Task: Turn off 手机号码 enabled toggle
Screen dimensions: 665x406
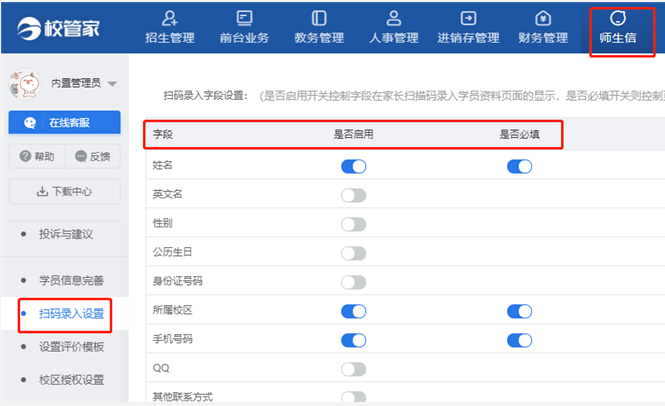Action: click(x=353, y=340)
